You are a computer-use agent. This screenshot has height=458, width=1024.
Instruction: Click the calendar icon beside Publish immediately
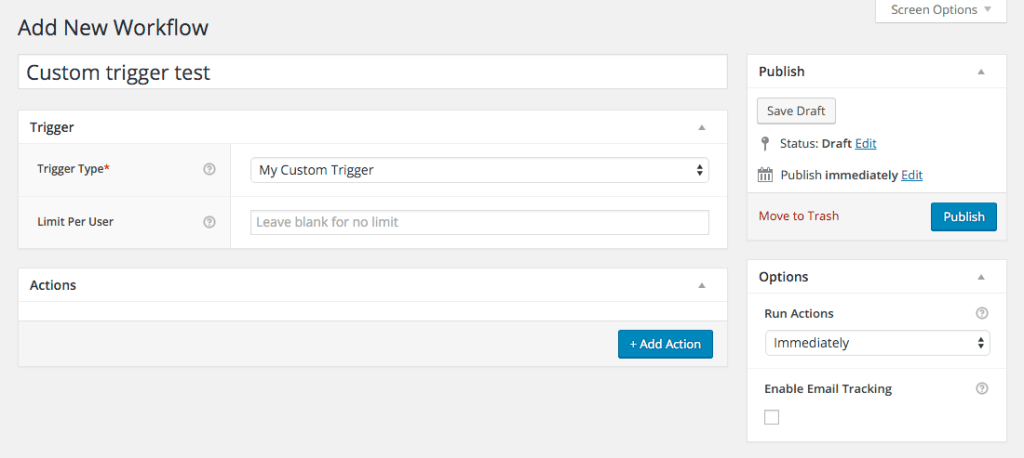tap(765, 175)
